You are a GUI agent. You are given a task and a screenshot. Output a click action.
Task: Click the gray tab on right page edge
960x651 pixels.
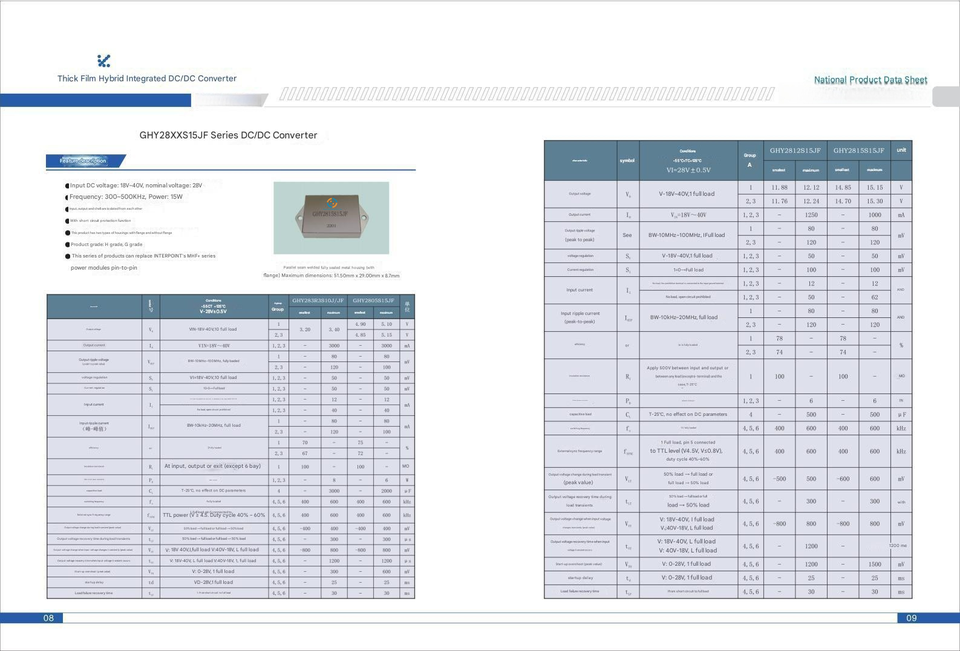coord(946,96)
